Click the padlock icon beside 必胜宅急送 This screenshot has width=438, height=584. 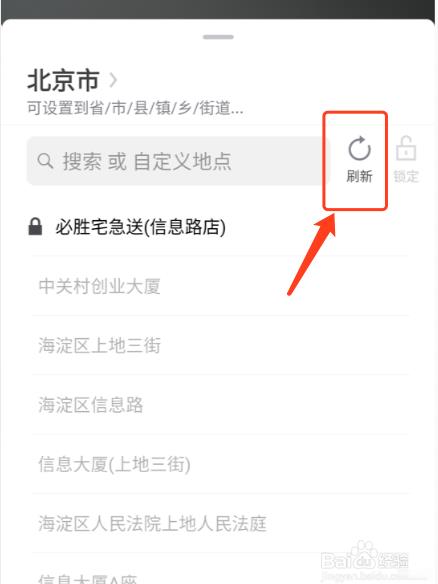[x=35, y=226]
